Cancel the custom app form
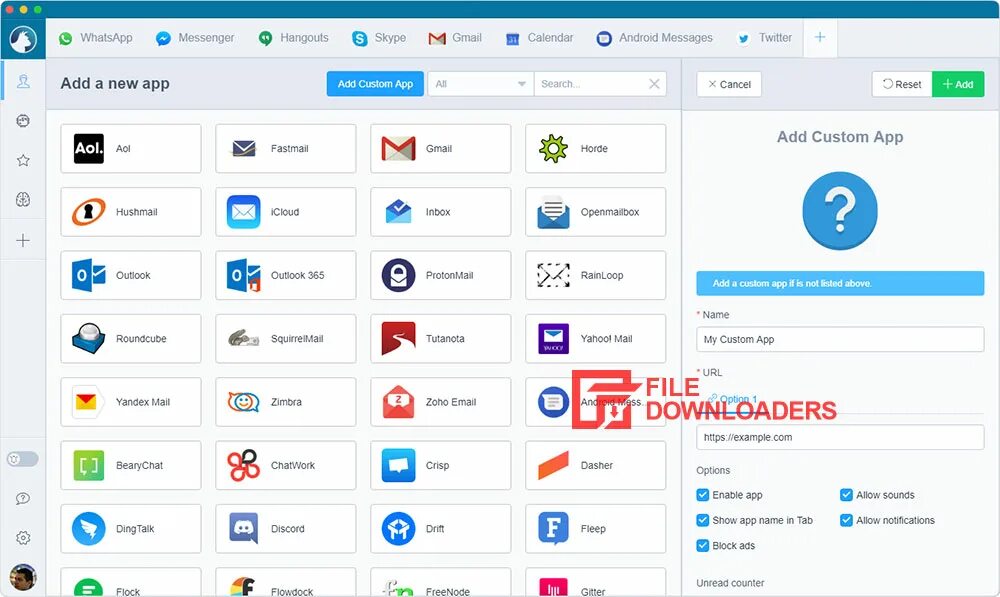 729,84
